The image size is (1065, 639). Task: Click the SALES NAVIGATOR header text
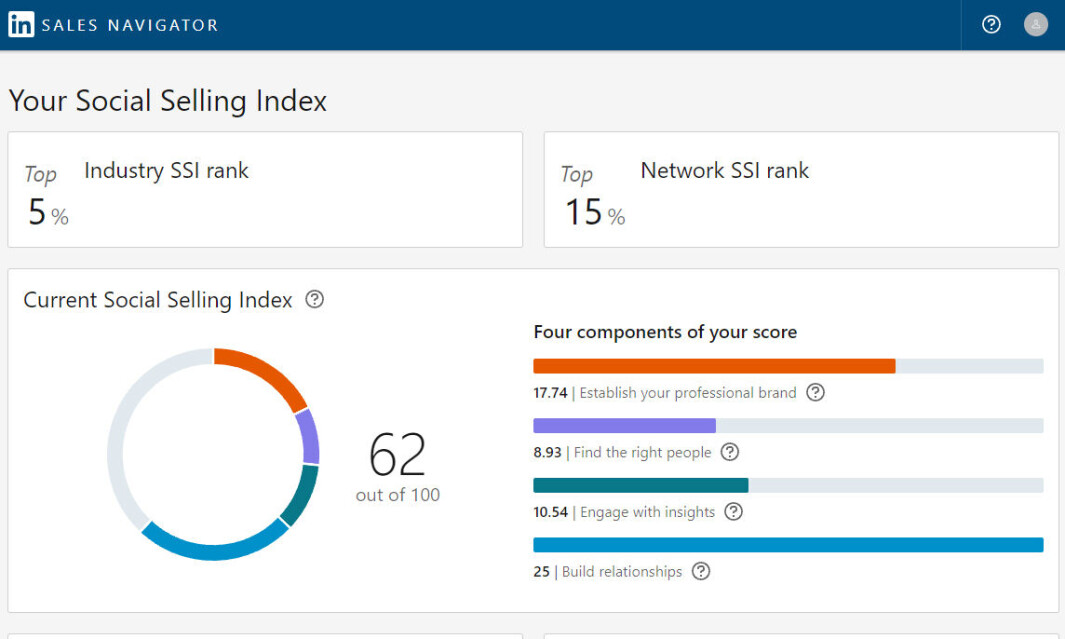click(130, 25)
